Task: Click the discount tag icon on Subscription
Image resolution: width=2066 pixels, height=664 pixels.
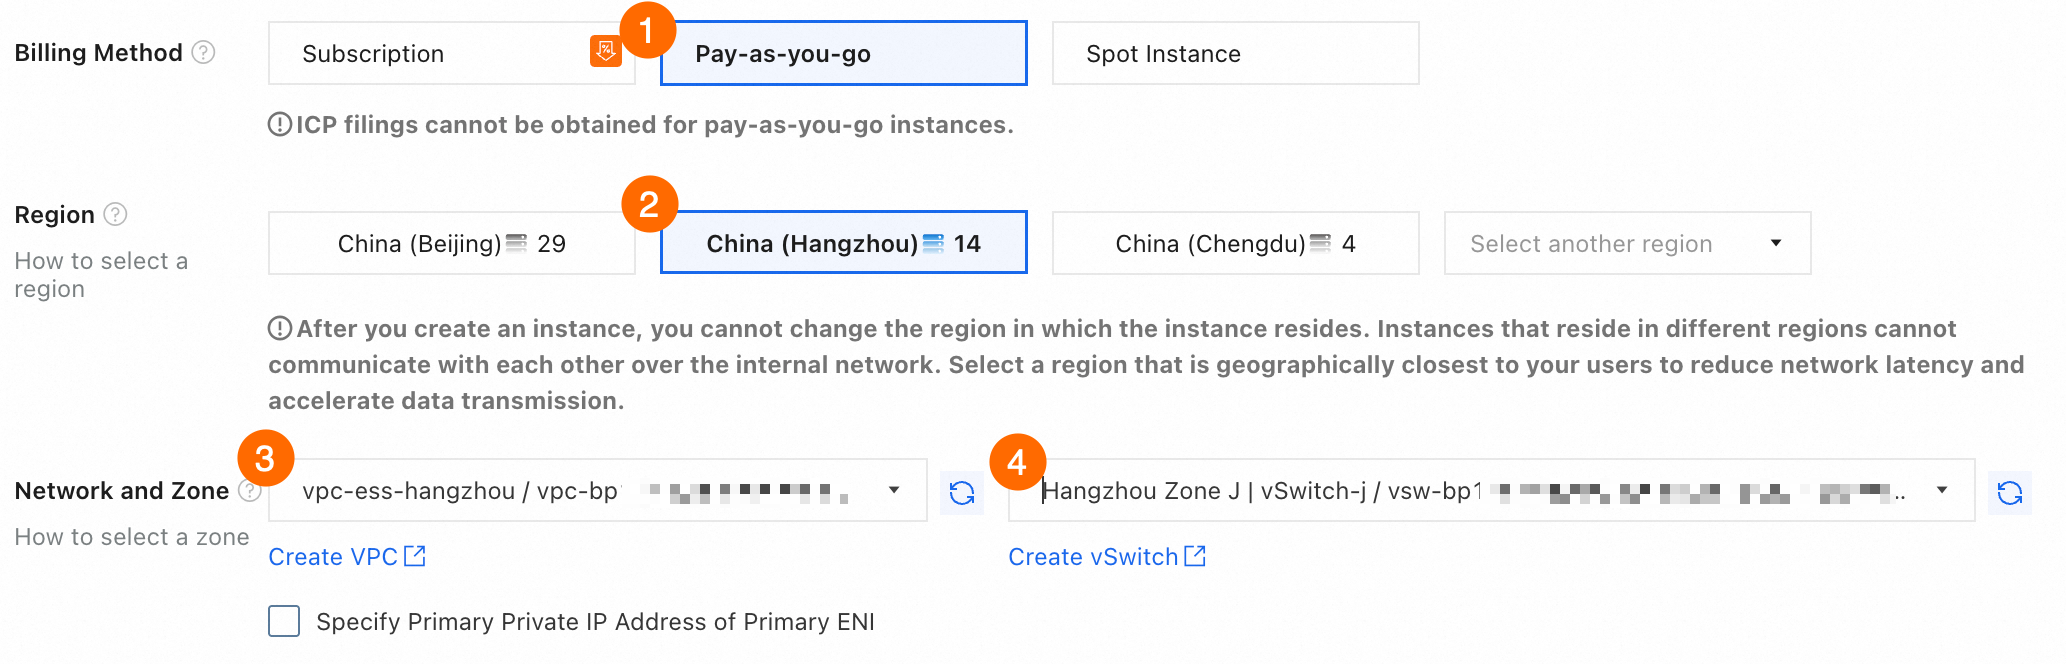Action: pos(605,50)
